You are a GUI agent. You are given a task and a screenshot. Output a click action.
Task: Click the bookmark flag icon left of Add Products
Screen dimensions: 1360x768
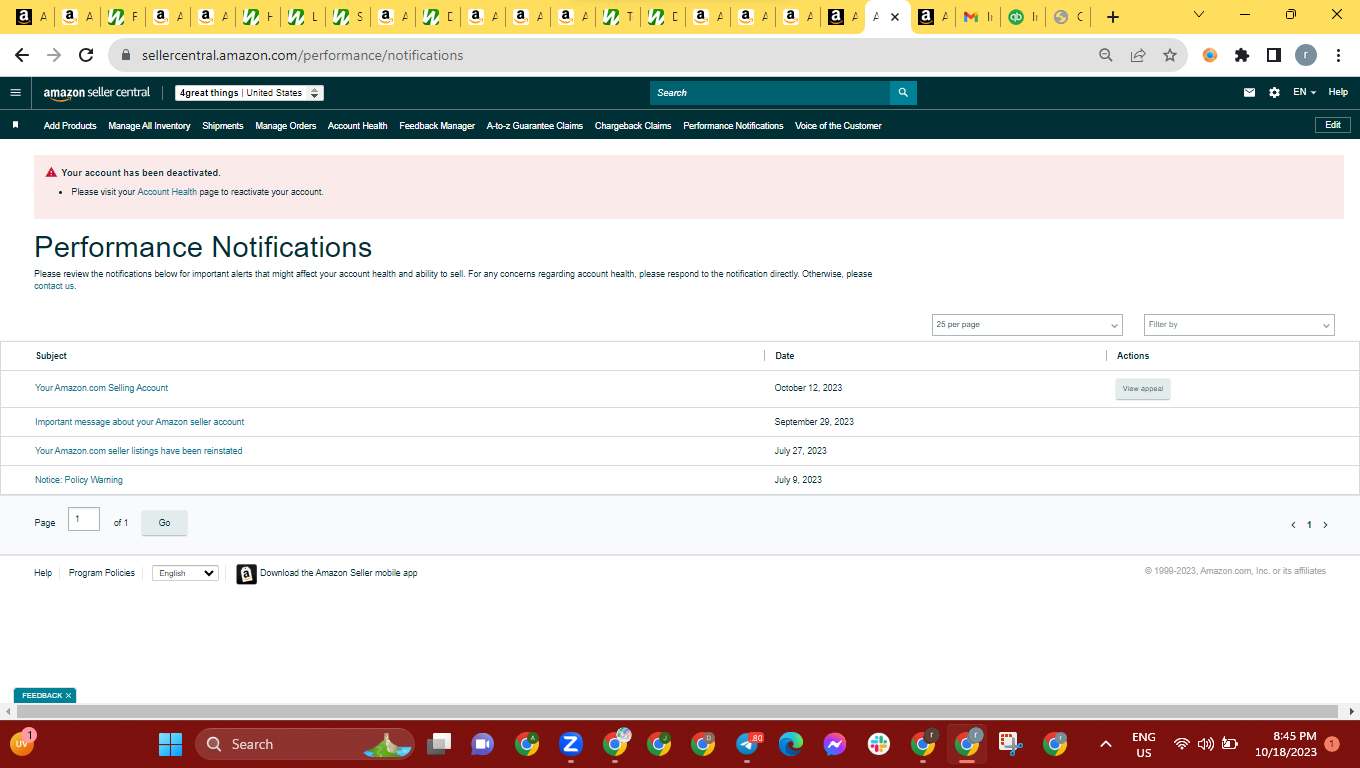point(15,126)
